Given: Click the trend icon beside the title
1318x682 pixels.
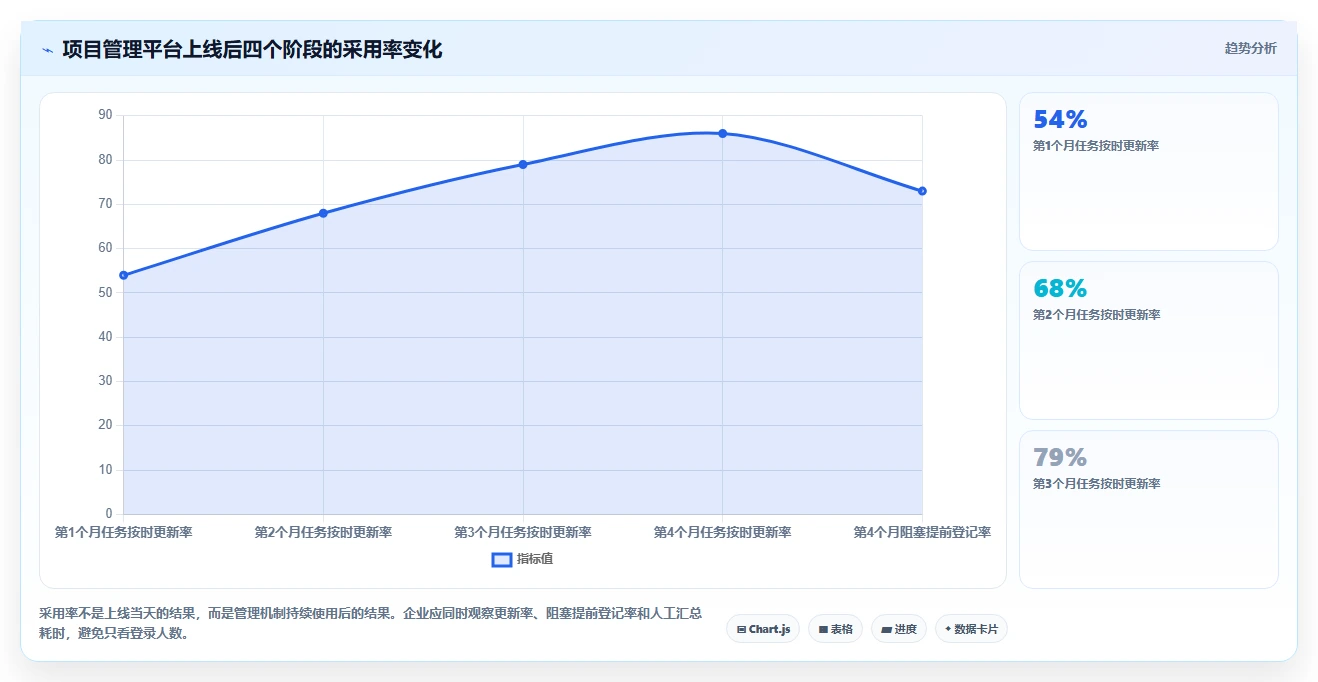Looking at the screenshot, I should (x=47, y=50).
